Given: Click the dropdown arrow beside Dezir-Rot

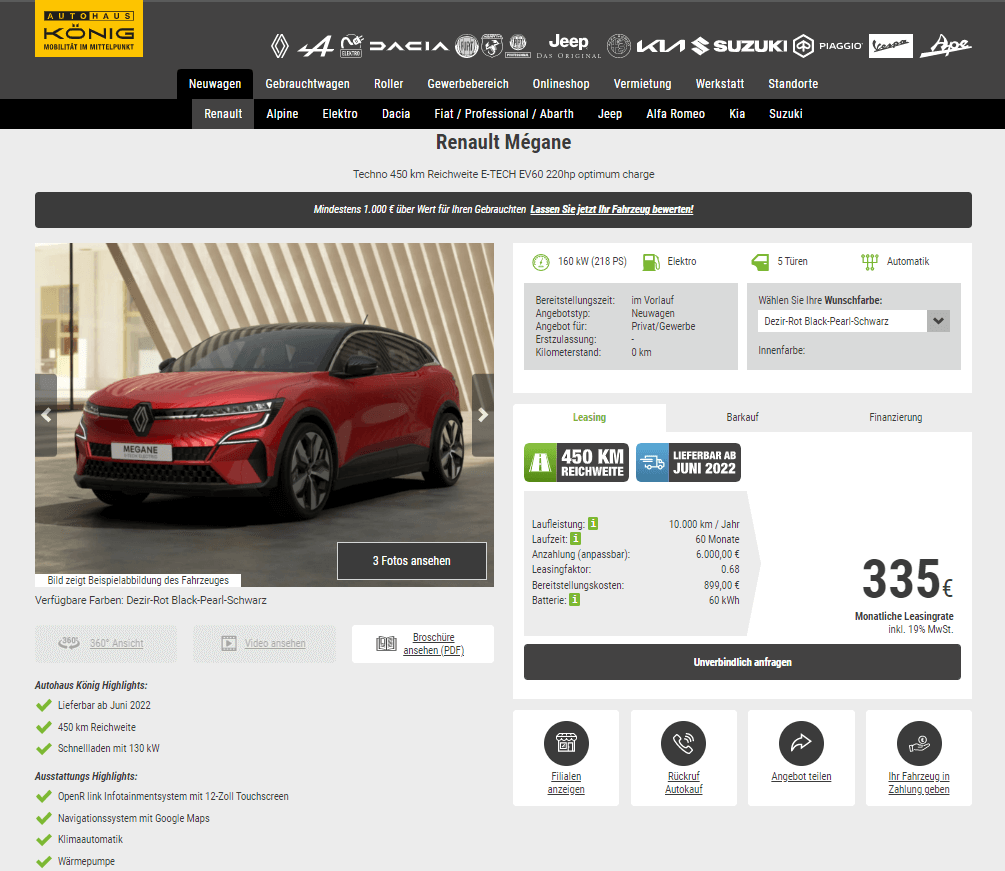Looking at the screenshot, I should [x=938, y=321].
